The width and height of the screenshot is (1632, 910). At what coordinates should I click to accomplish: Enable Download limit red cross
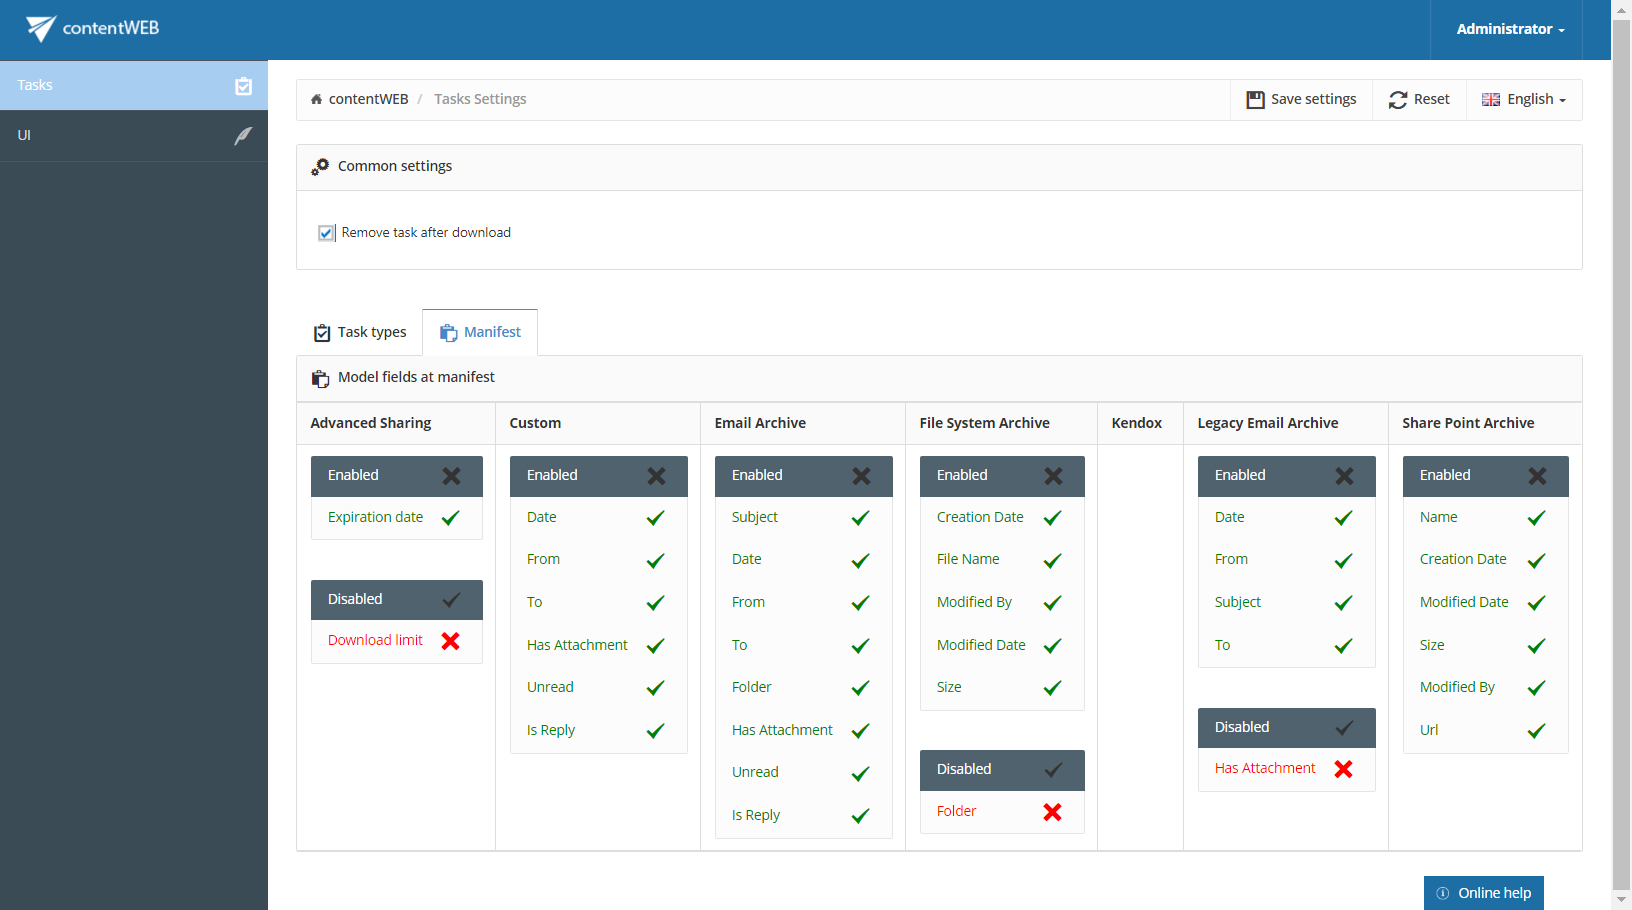(x=451, y=641)
